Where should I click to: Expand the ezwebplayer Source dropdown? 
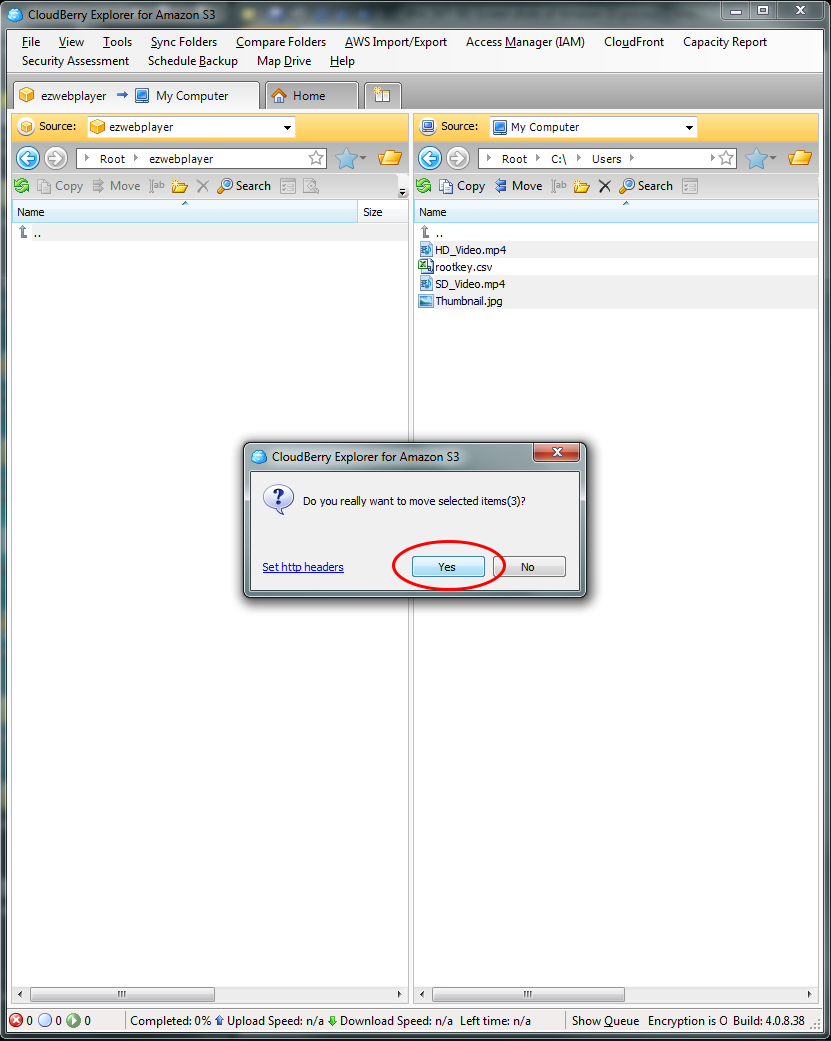pos(287,127)
